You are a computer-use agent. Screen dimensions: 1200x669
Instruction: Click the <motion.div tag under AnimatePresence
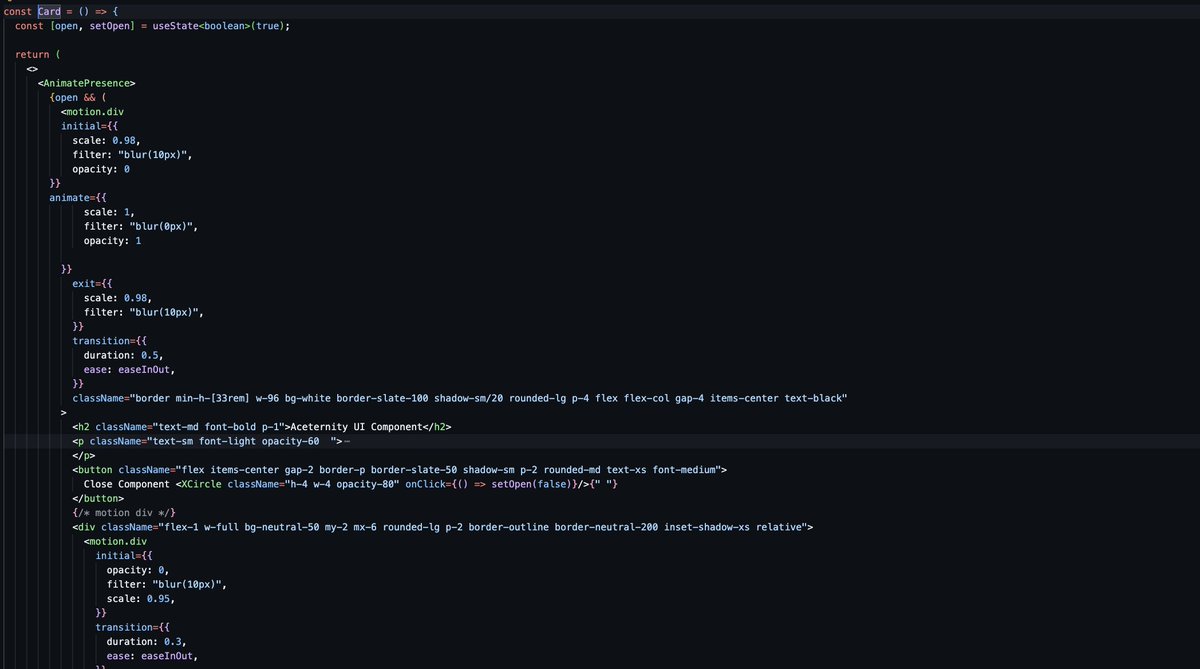point(92,111)
